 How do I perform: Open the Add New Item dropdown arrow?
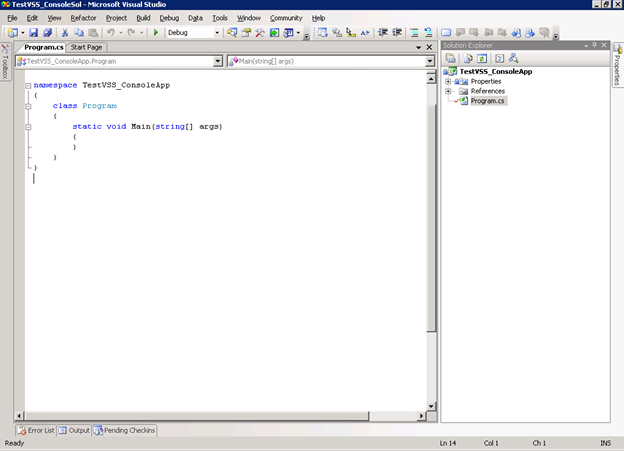point(23,33)
